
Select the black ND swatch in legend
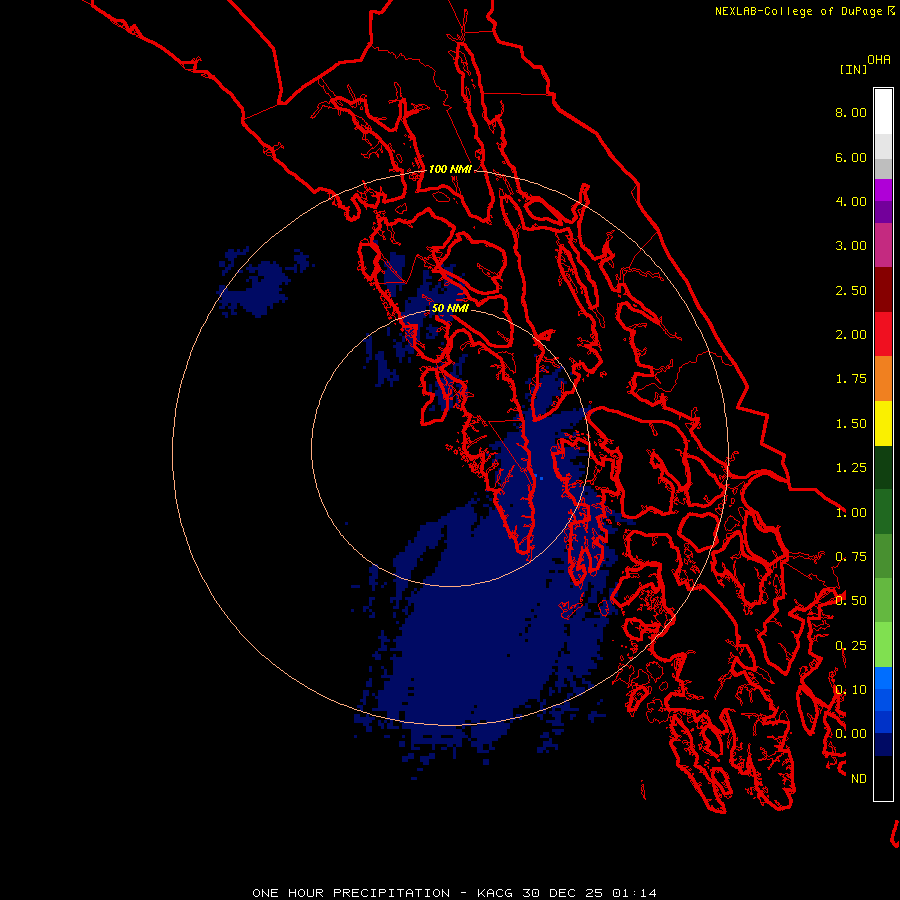tap(883, 778)
